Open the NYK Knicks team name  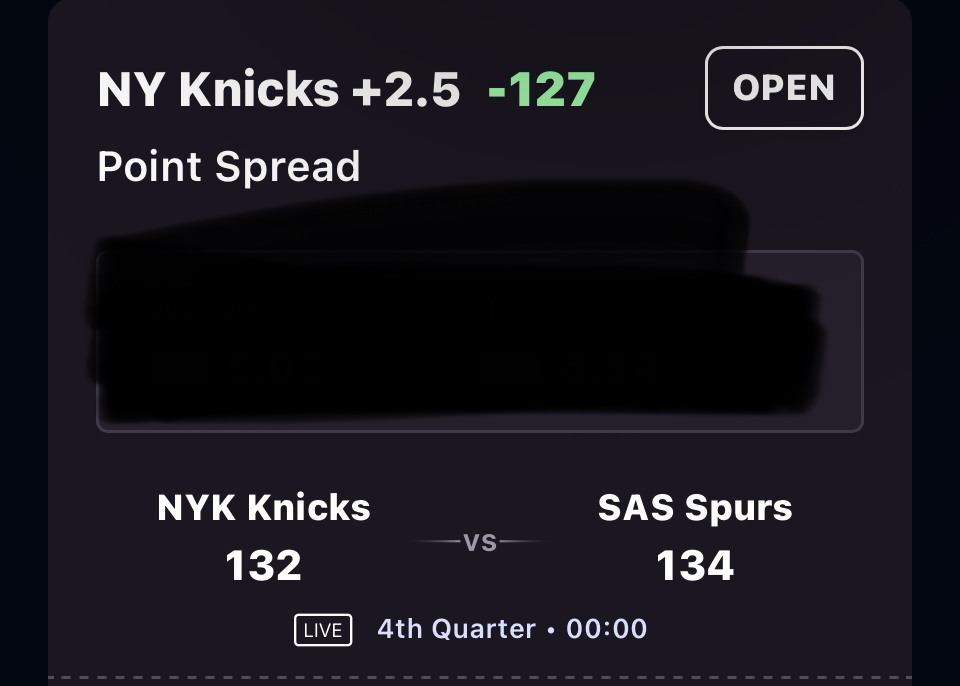pos(264,508)
